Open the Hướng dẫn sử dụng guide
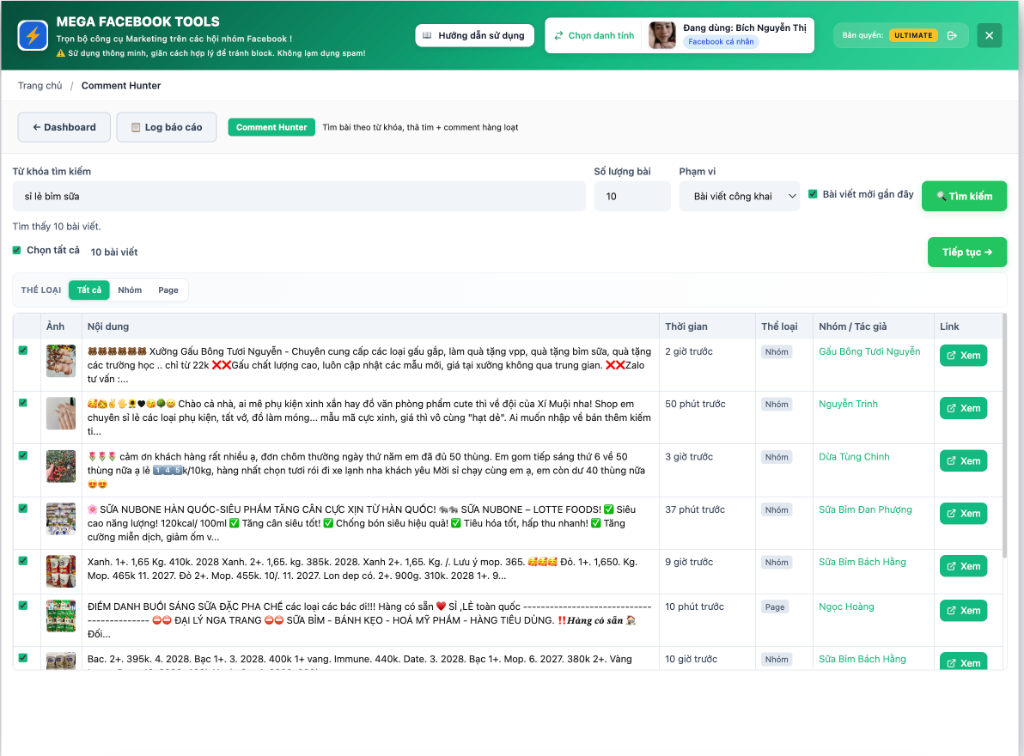The image size is (1024, 756). tap(474, 35)
